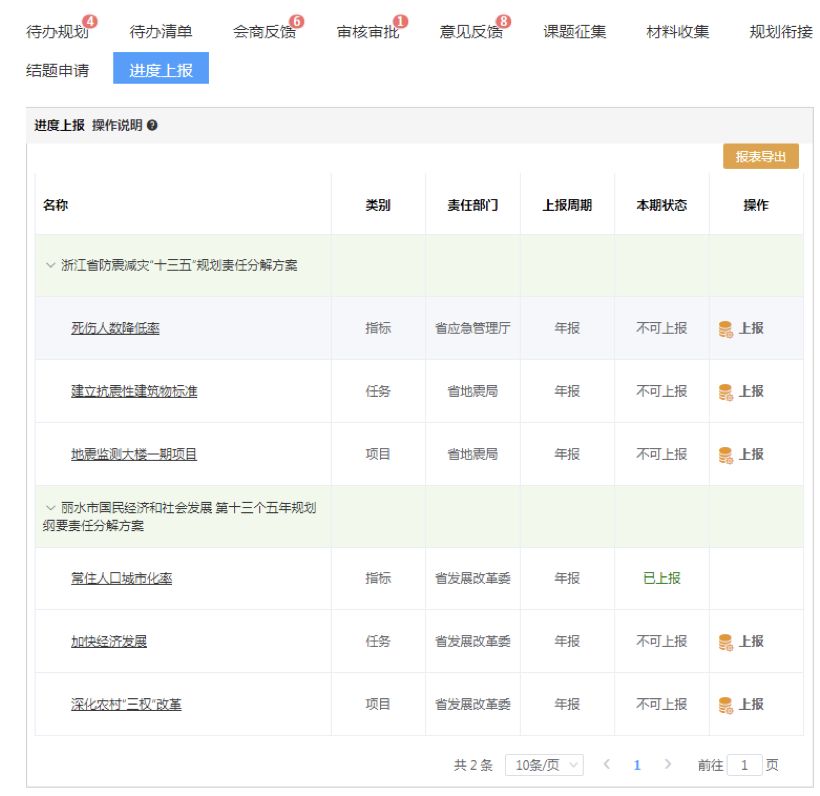Open the 常住人口城市化率 link
The width and height of the screenshot is (820, 796).
click(x=121, y=578)
